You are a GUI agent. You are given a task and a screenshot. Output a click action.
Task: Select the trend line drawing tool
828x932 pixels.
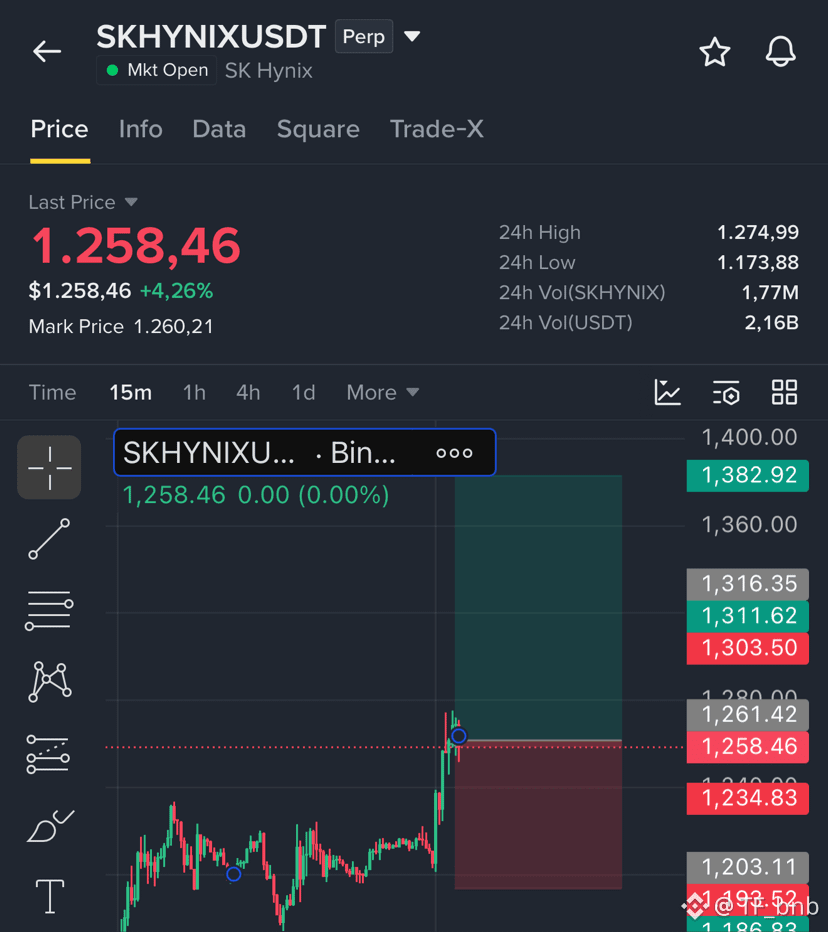[x=49, y=539]
